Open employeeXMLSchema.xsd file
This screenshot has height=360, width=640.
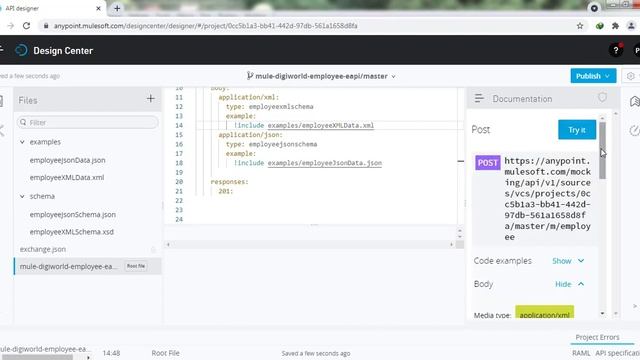click(71, 232)
